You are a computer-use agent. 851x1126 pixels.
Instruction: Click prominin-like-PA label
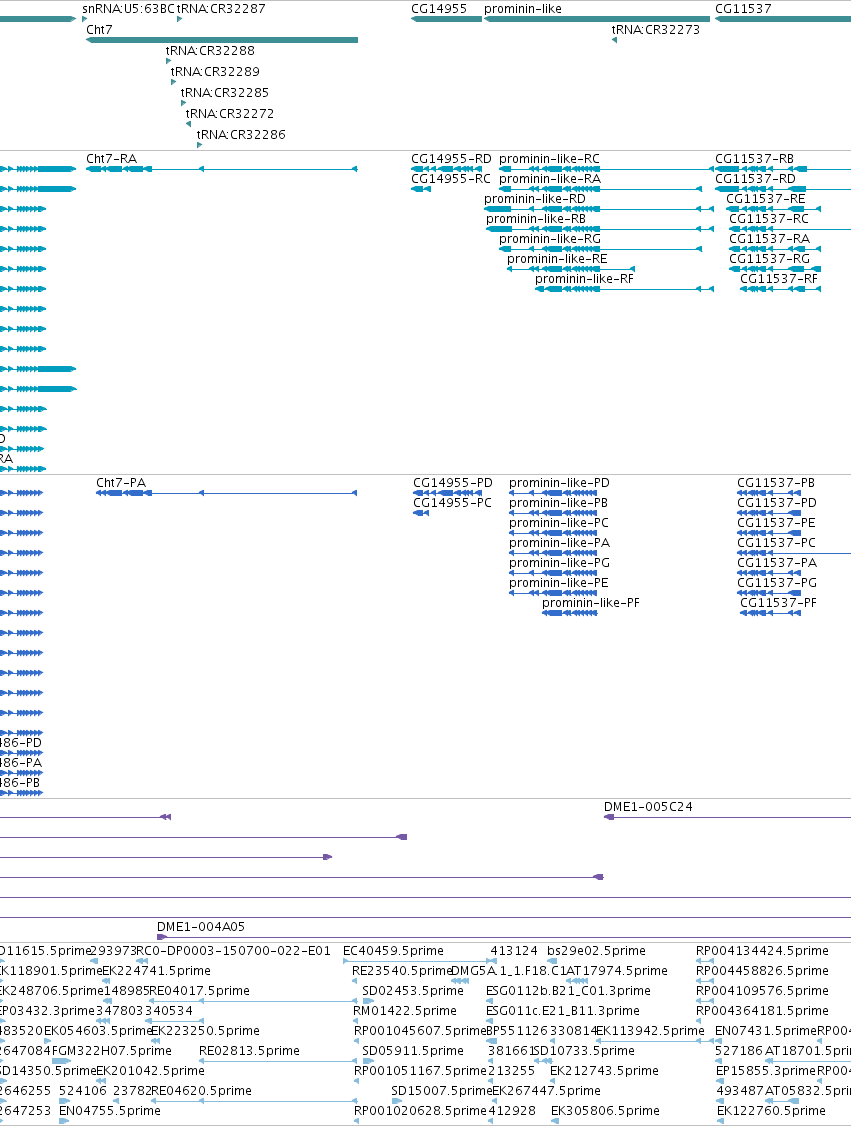point(559,543)
